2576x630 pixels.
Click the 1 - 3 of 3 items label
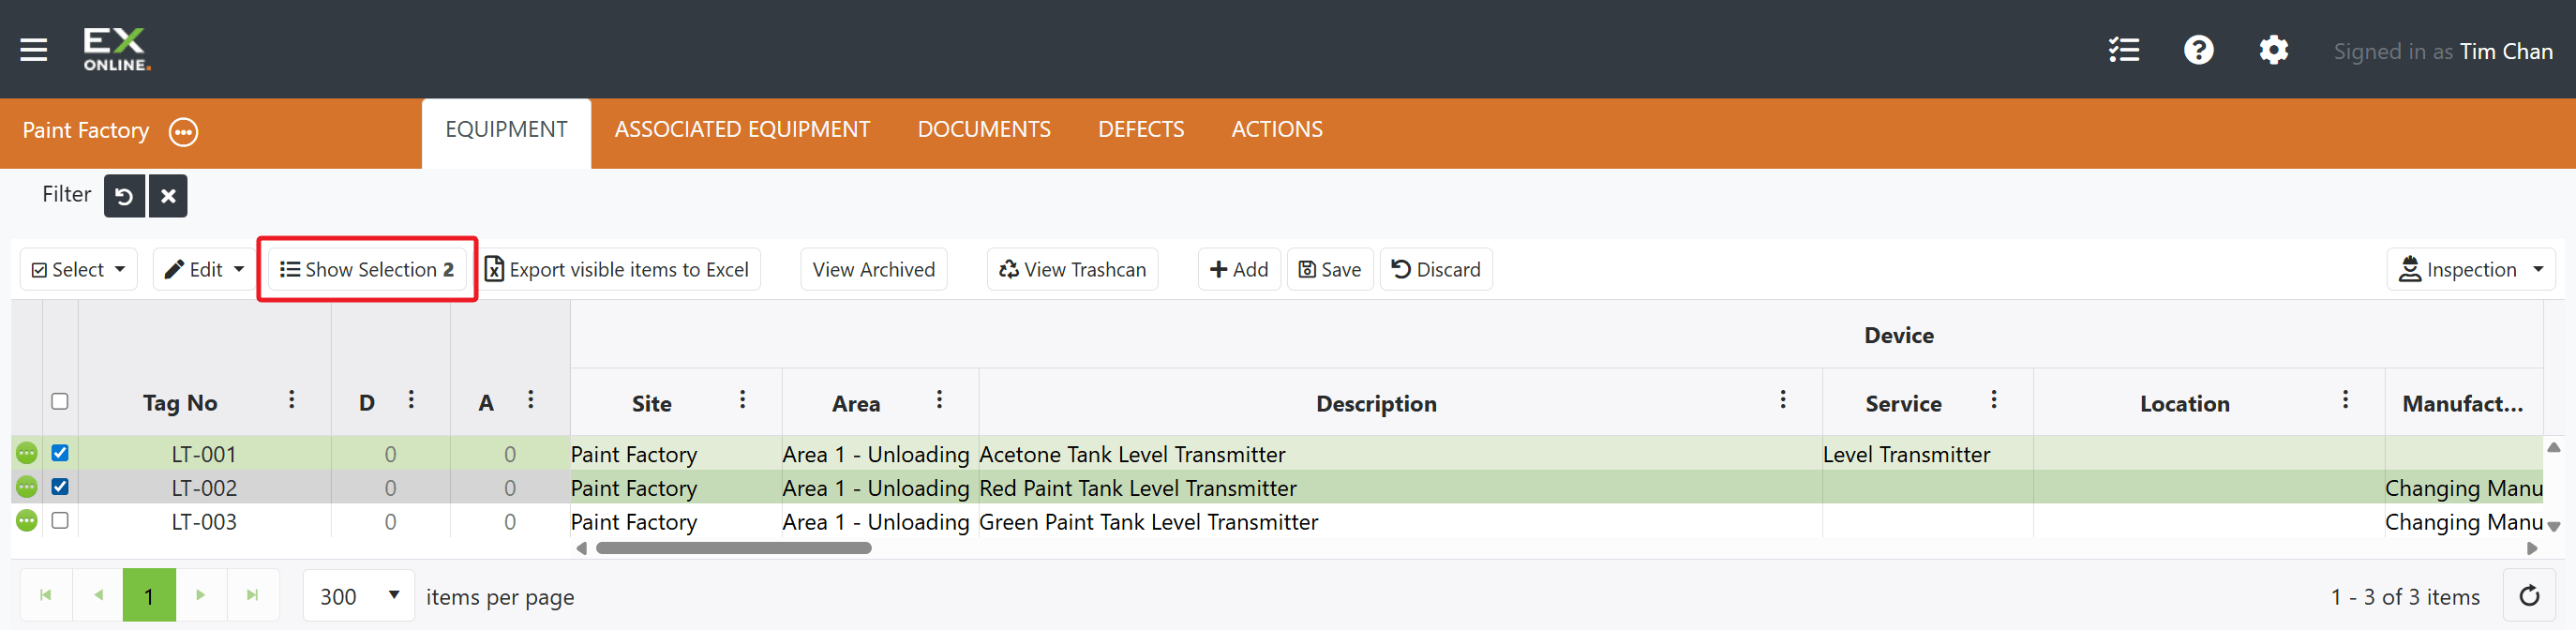2405,597
